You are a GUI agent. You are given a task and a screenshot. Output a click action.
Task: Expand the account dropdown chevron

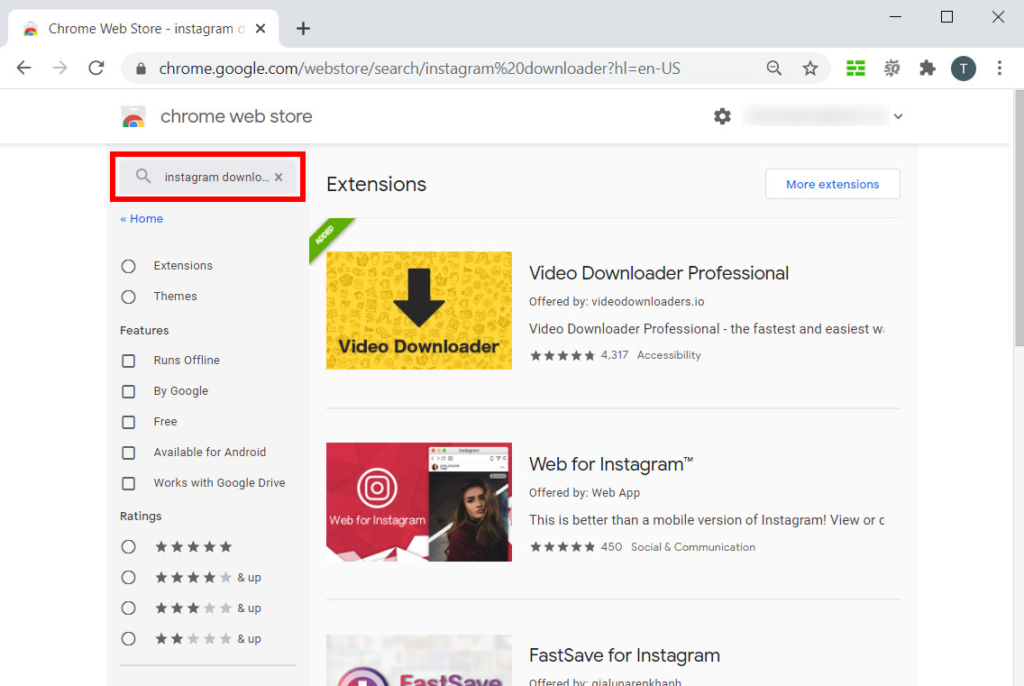tap(898, 116)
